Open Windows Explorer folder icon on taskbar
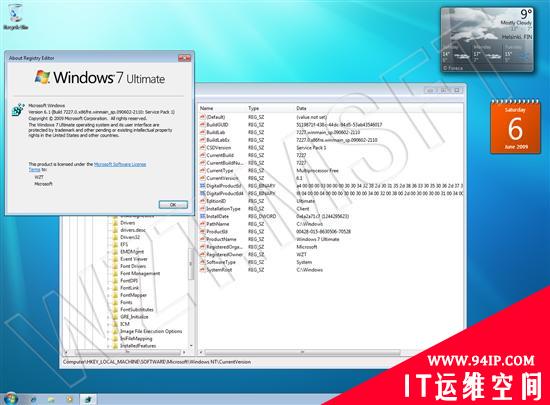 51,399
